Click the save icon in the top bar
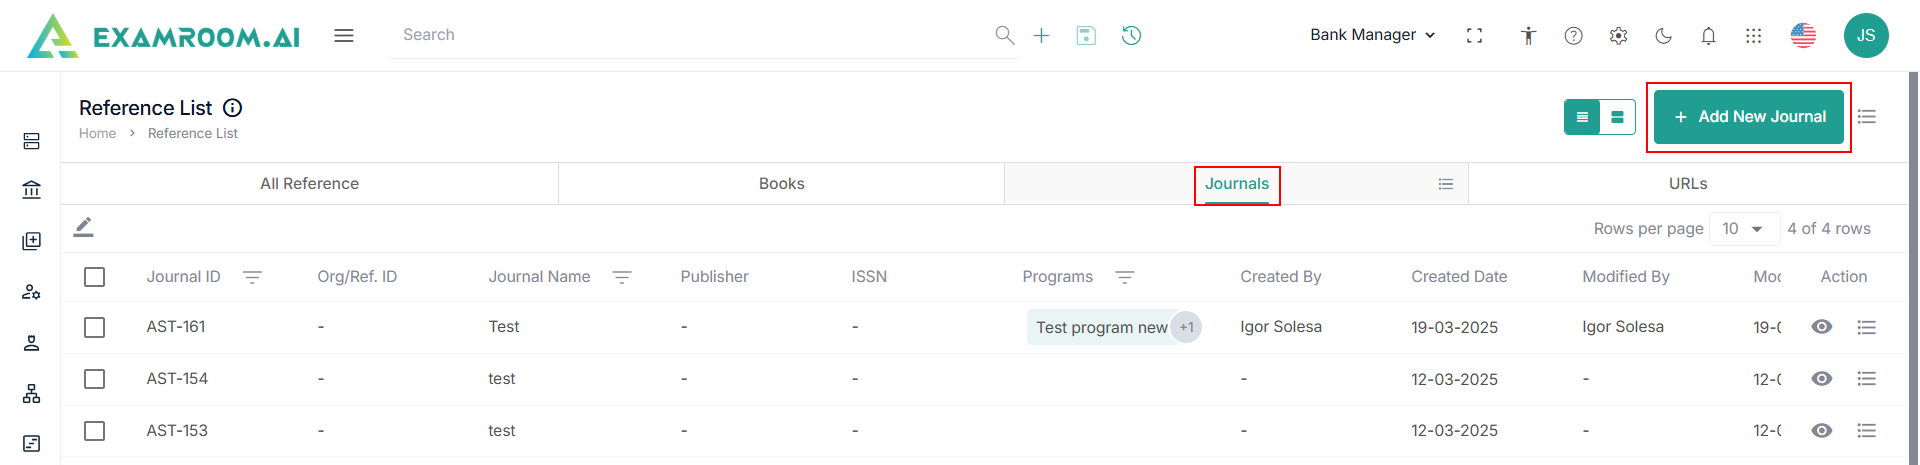 click(x=1086, y=36)
